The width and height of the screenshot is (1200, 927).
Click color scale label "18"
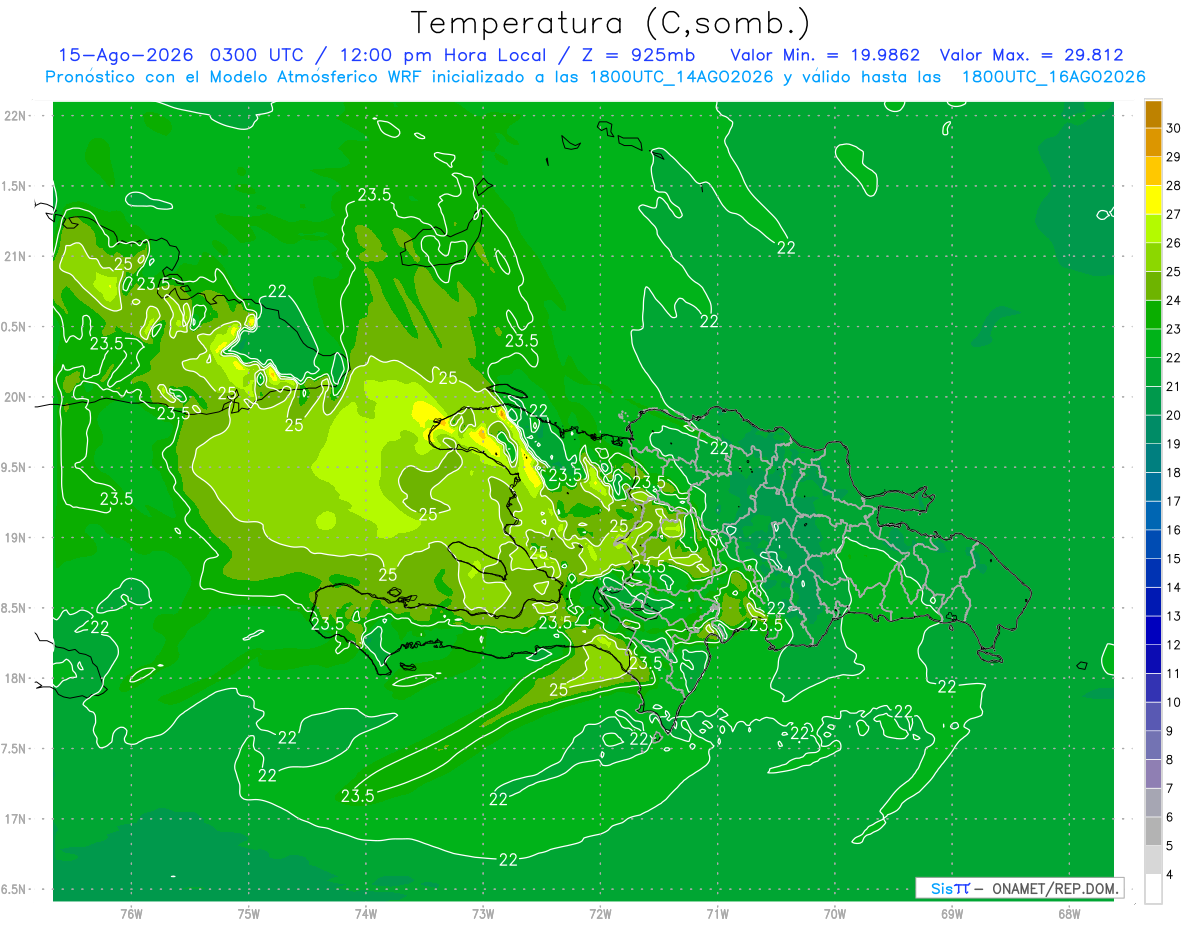point(1175,473)
